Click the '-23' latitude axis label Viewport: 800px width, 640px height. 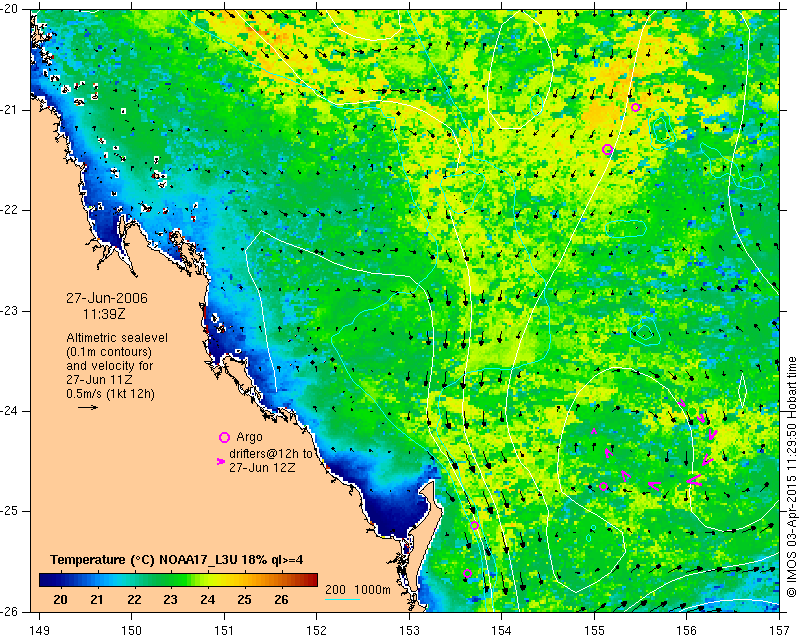coord(9,311)
